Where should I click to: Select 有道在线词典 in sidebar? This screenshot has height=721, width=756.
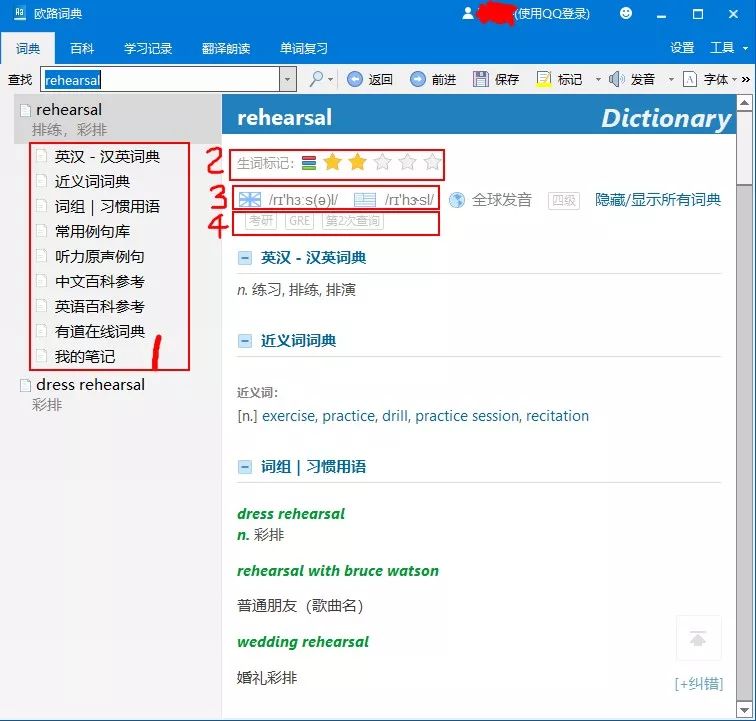(99, 332)
